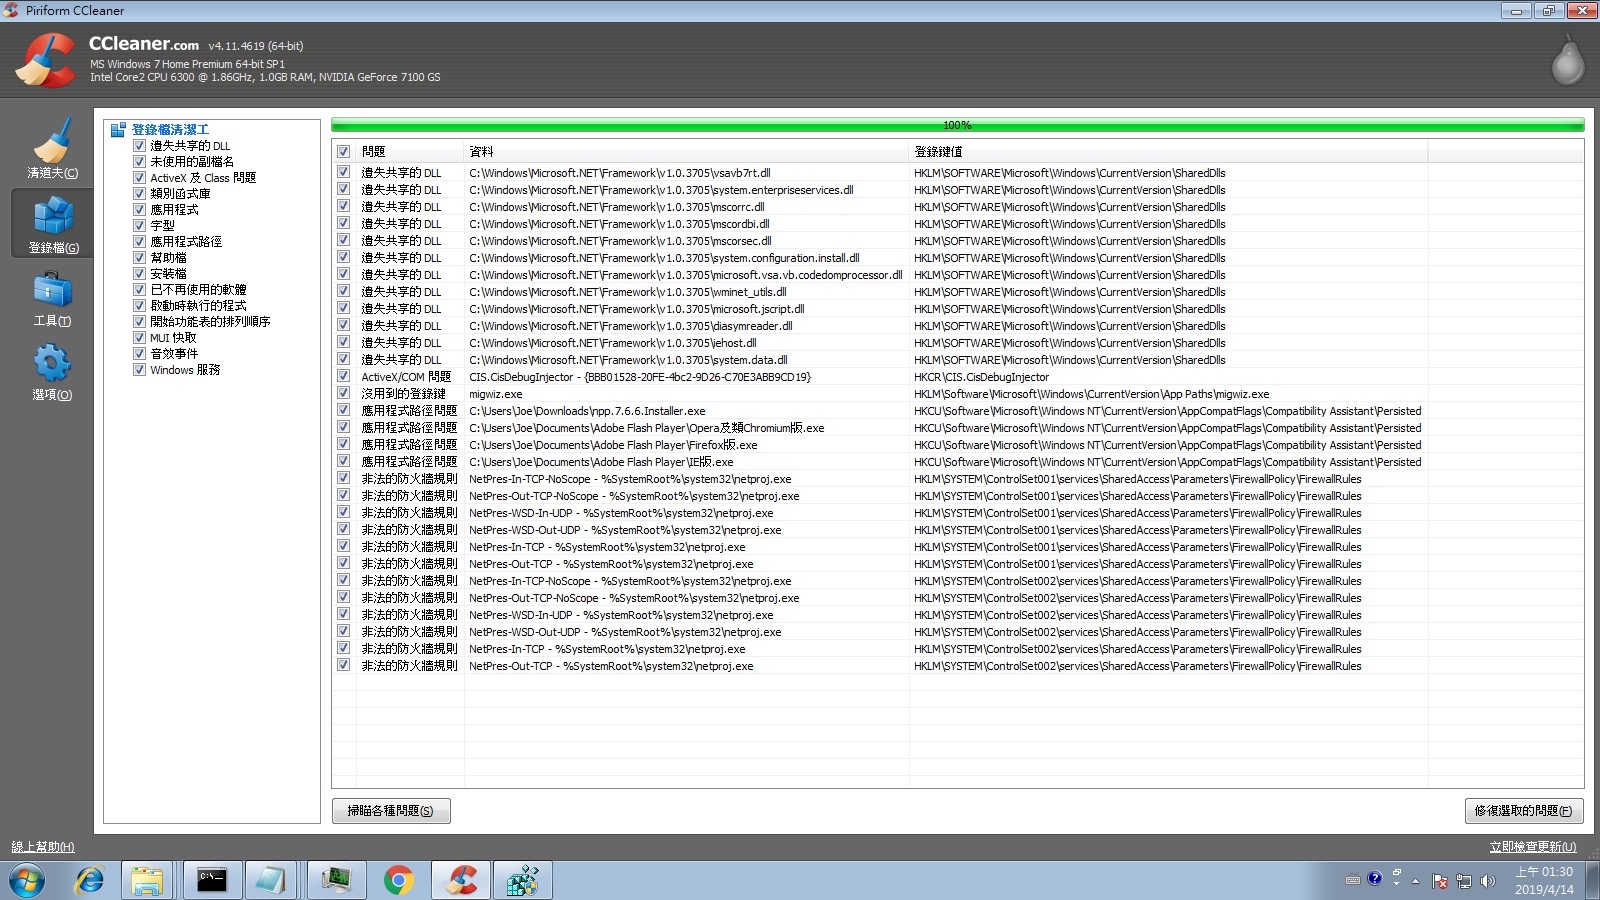1600x900 pixels.
Task: Select the system.data.dll path cell
Action: tap(628, 360)
